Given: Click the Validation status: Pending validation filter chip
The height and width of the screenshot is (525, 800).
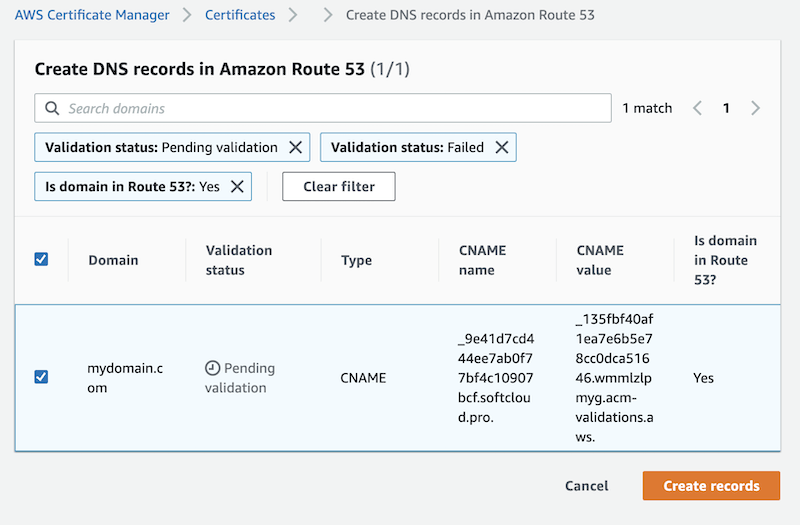Looking at the screenshot, I should [172, 147].
